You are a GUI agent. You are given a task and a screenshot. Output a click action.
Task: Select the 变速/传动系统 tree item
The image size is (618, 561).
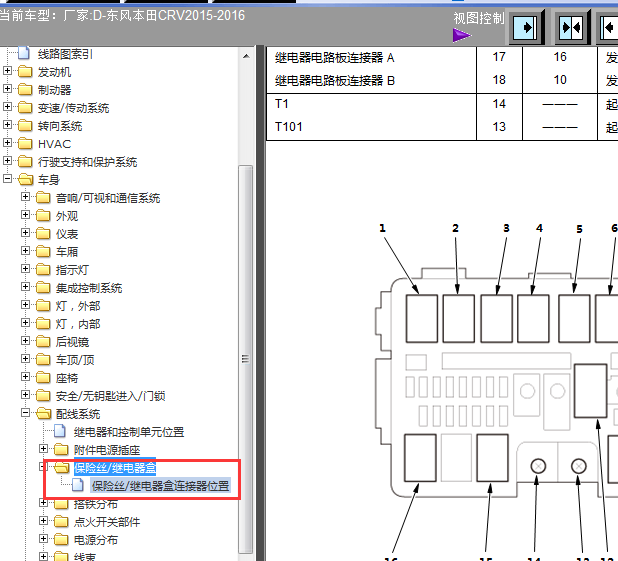73,108
